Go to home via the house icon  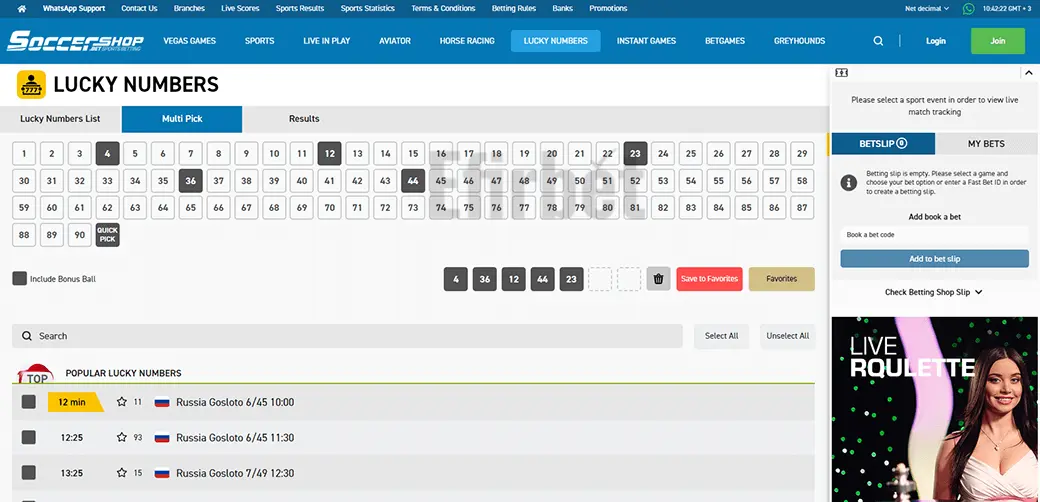22,9
